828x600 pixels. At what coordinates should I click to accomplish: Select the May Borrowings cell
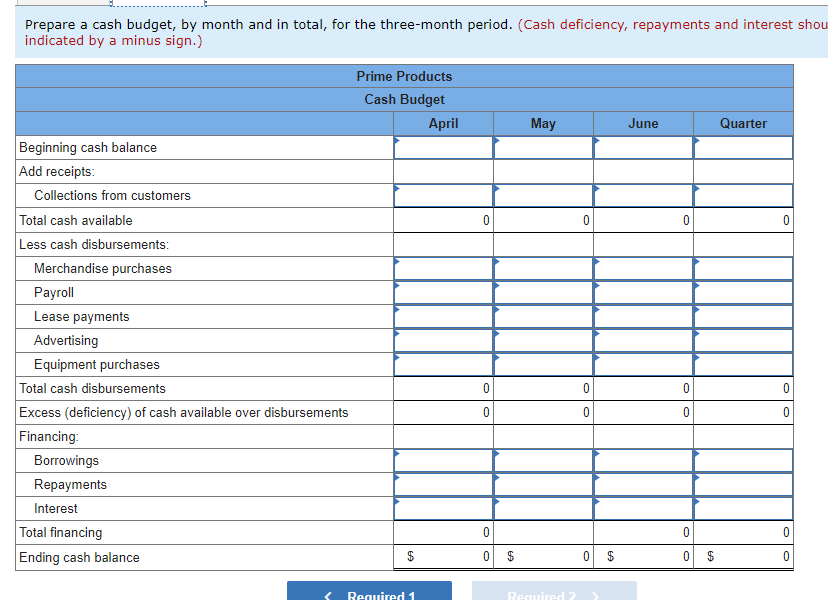[x=543, y=461]
